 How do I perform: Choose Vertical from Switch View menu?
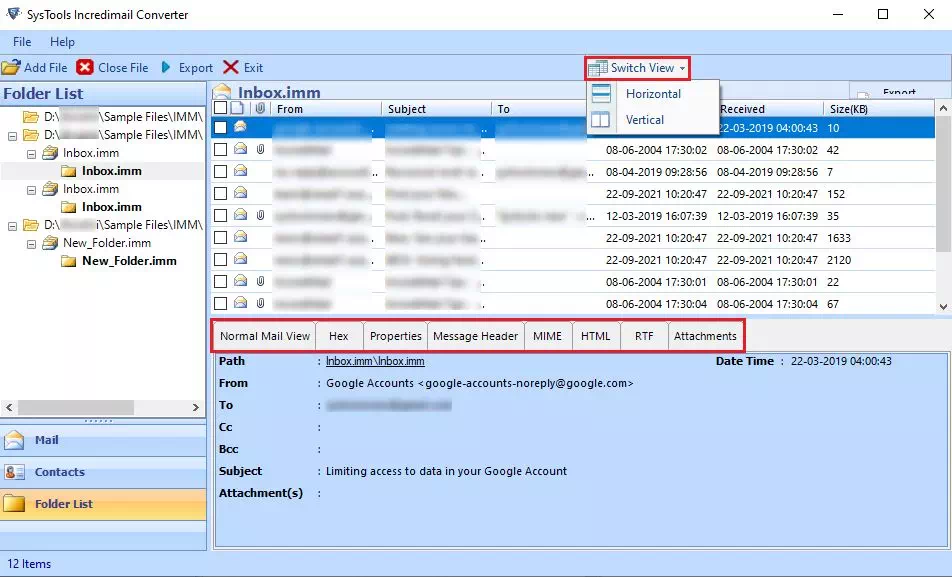(x=653, y=120)
